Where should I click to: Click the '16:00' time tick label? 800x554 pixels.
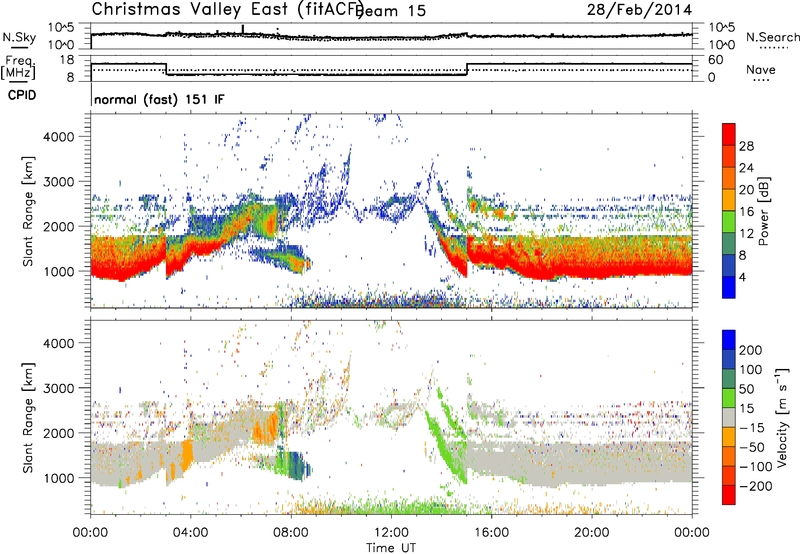(x=491, y=533)
